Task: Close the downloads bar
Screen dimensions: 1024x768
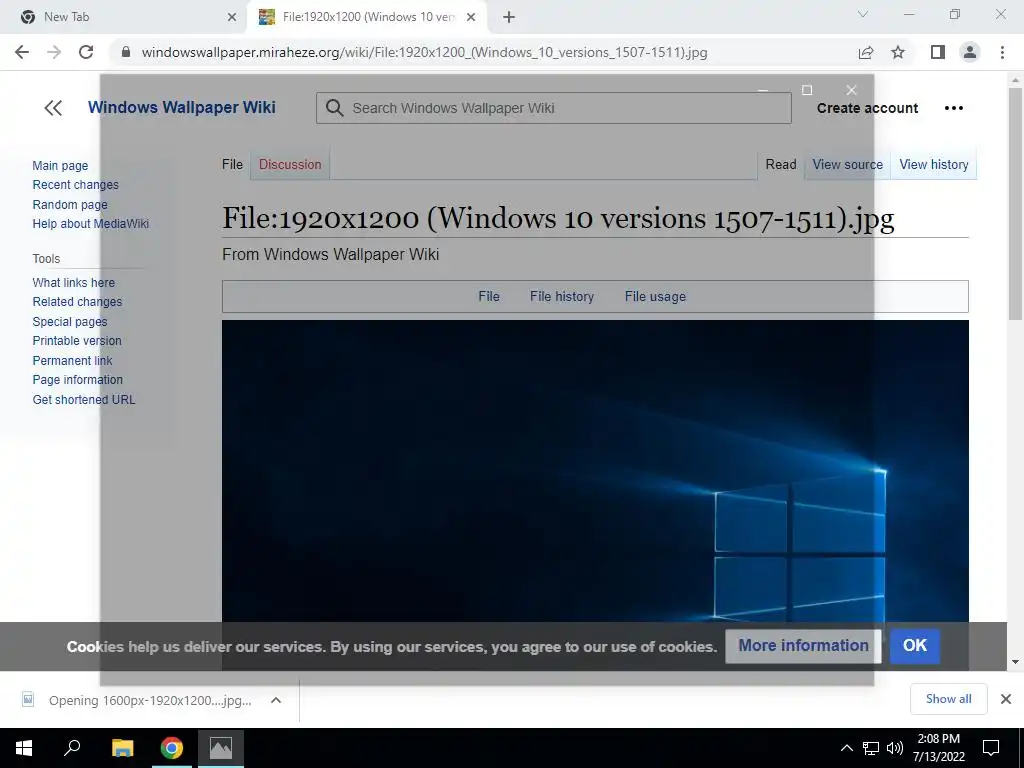Action: tap(1006, 699)
